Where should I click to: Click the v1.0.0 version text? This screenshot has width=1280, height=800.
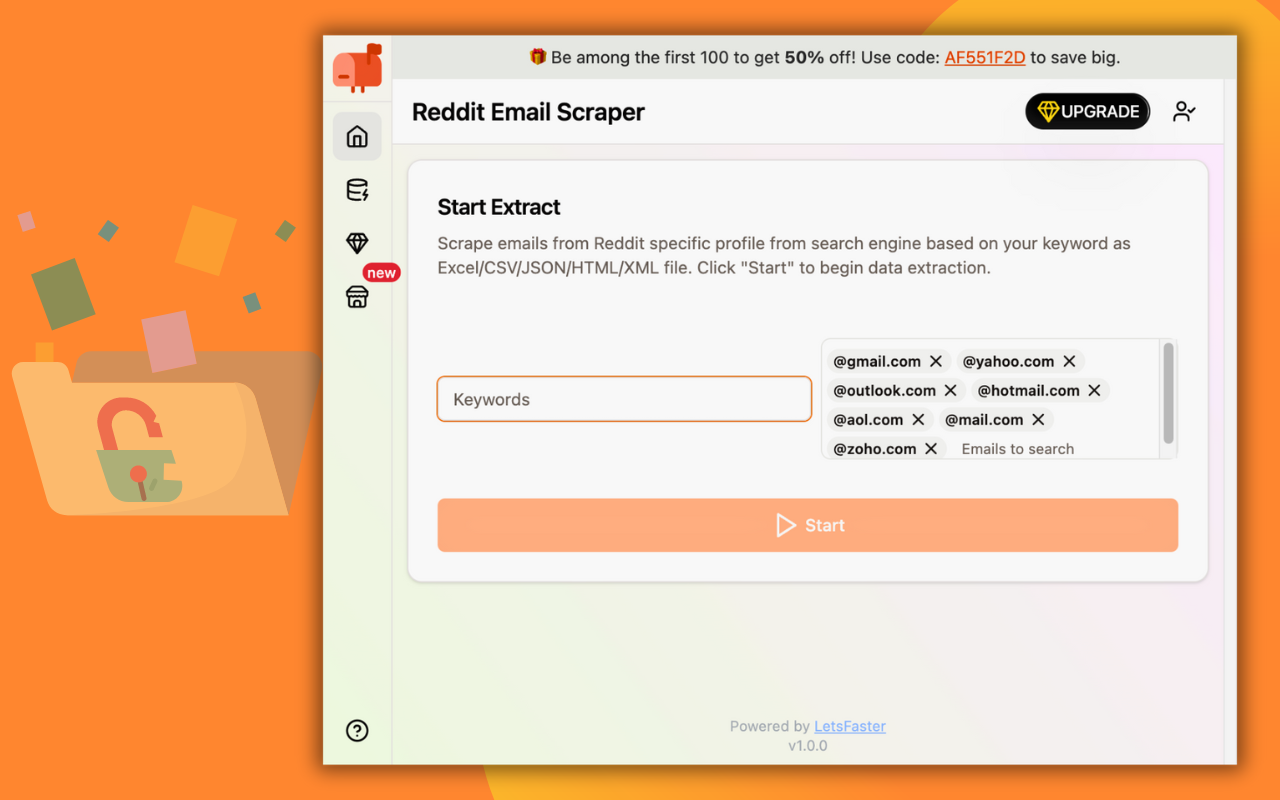[808, 745]
